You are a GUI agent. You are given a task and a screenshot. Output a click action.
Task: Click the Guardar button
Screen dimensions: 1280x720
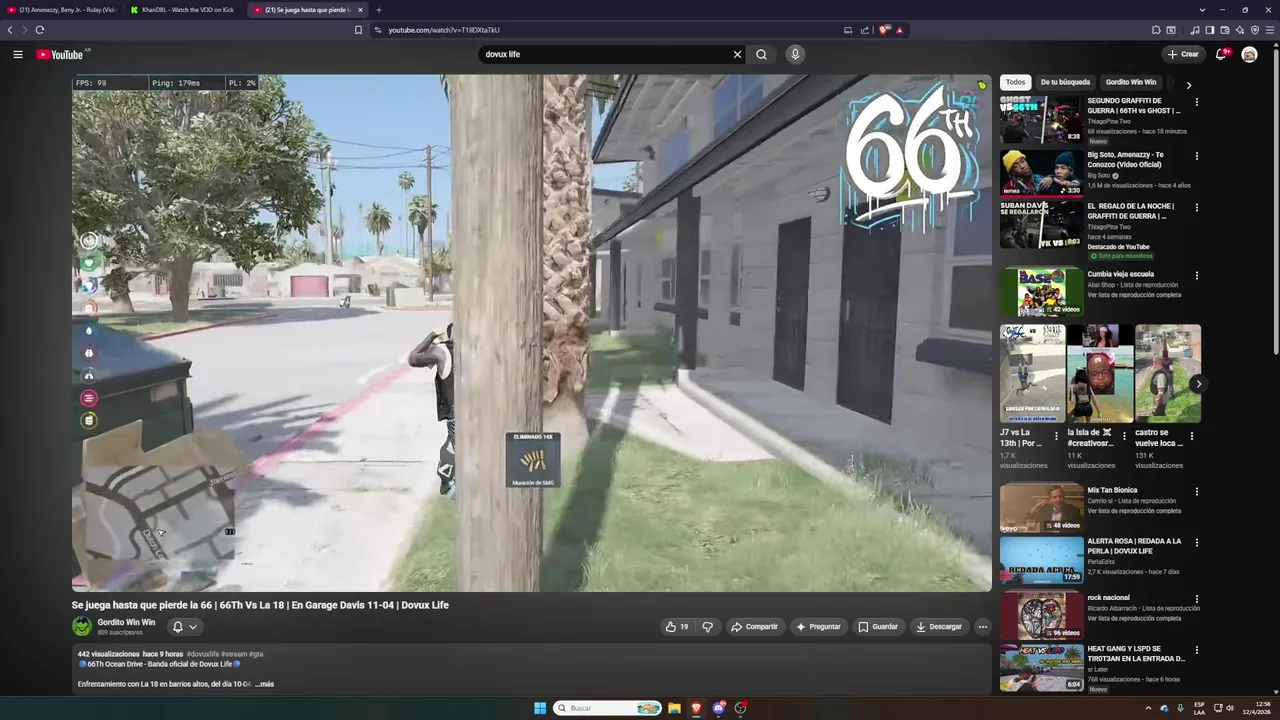click(x=878, y=627)
